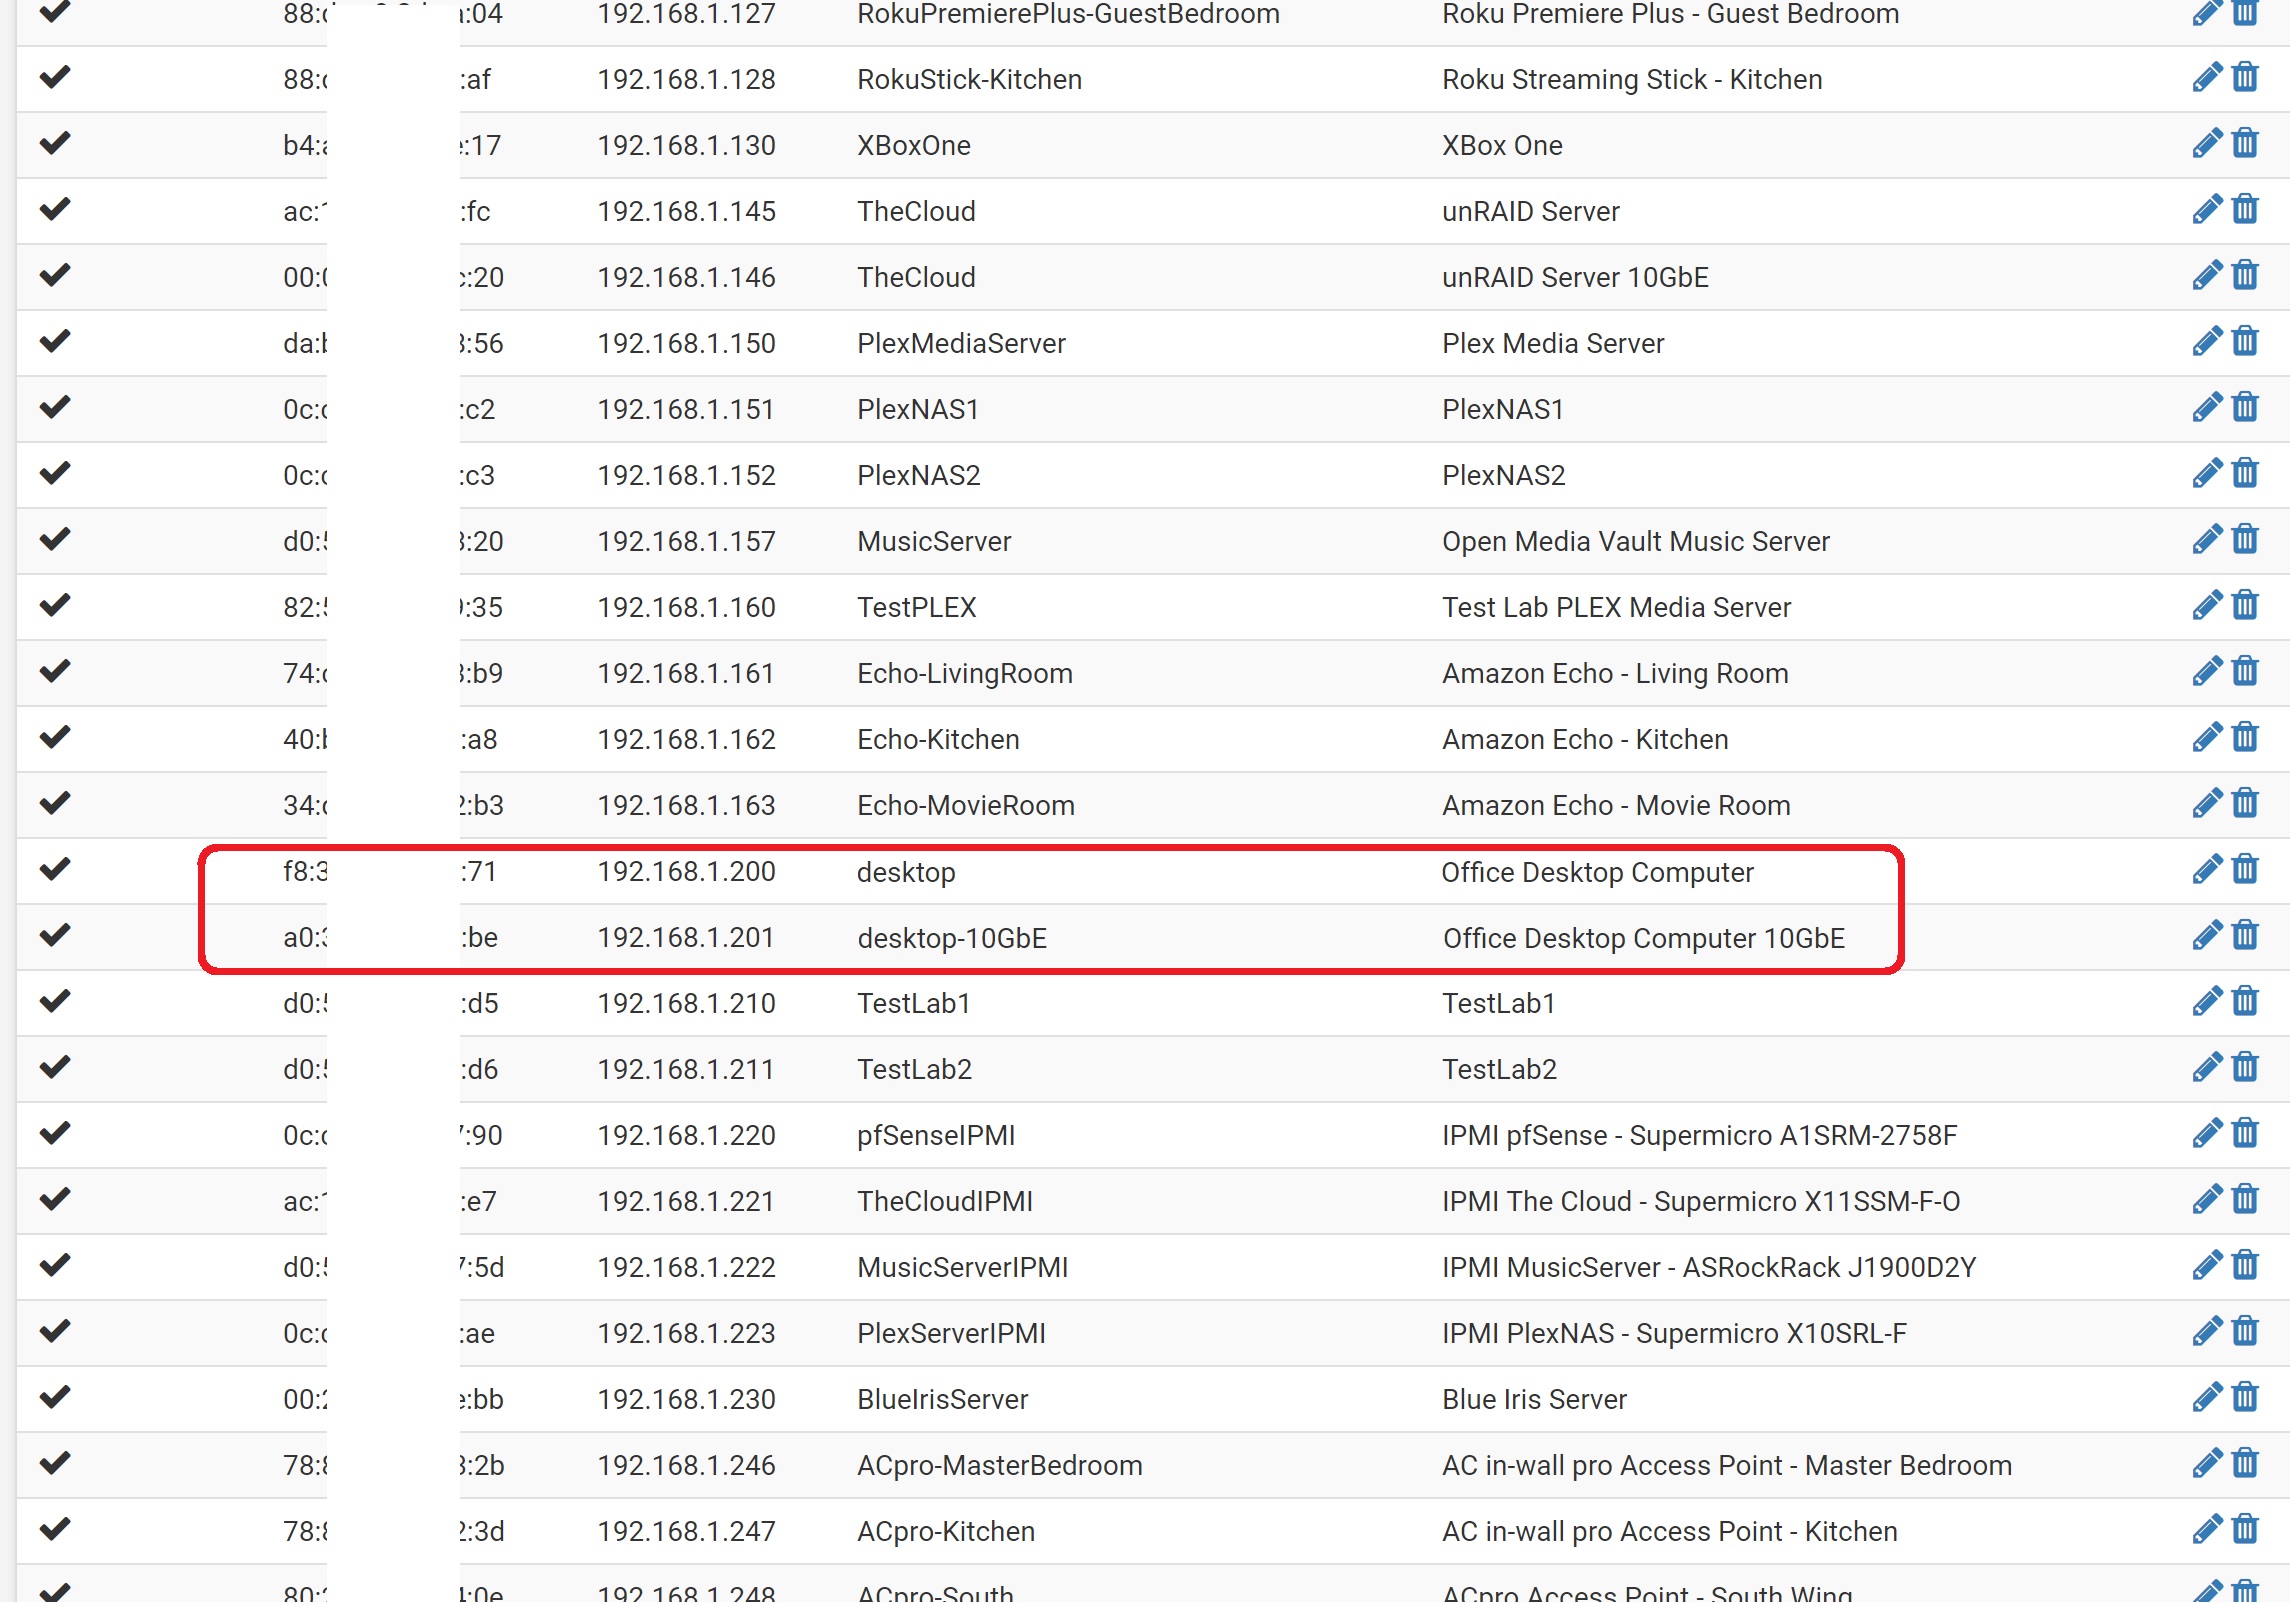Edit the TheCloudIPMI mapping
The width and height of the screenshot is (2290, 1603).
(2207, 1200)
